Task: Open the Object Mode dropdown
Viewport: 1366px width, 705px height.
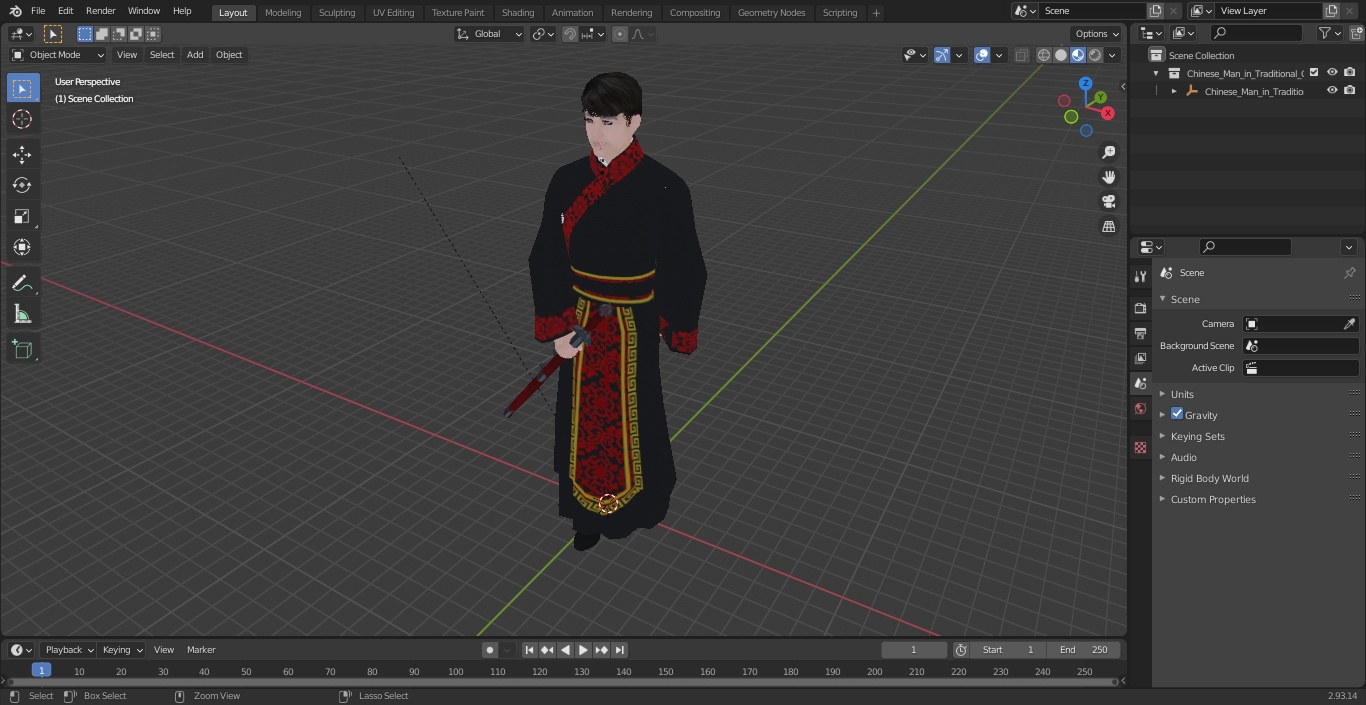Action: click(58, 55)
